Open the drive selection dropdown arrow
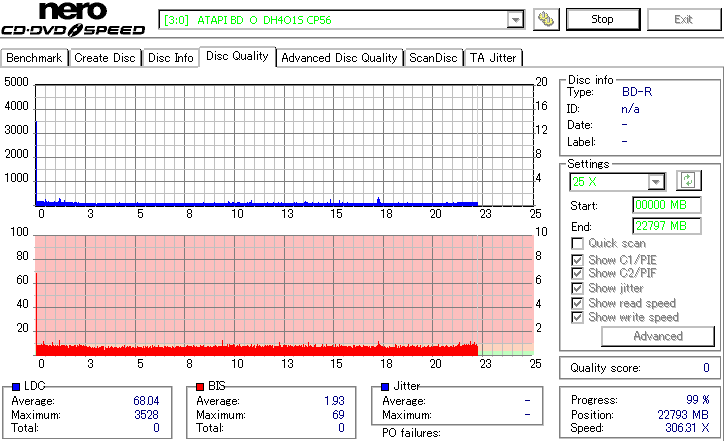Viewport: 724px width, 441px height. click(x=515, y=20)
